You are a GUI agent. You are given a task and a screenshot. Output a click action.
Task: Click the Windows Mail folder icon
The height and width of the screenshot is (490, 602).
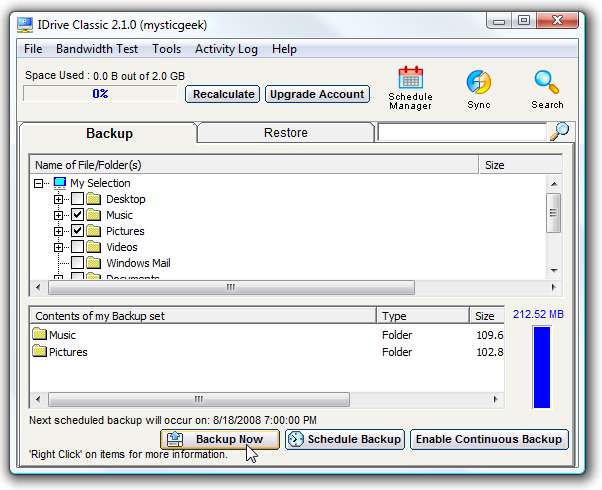(x=93, y=263)
